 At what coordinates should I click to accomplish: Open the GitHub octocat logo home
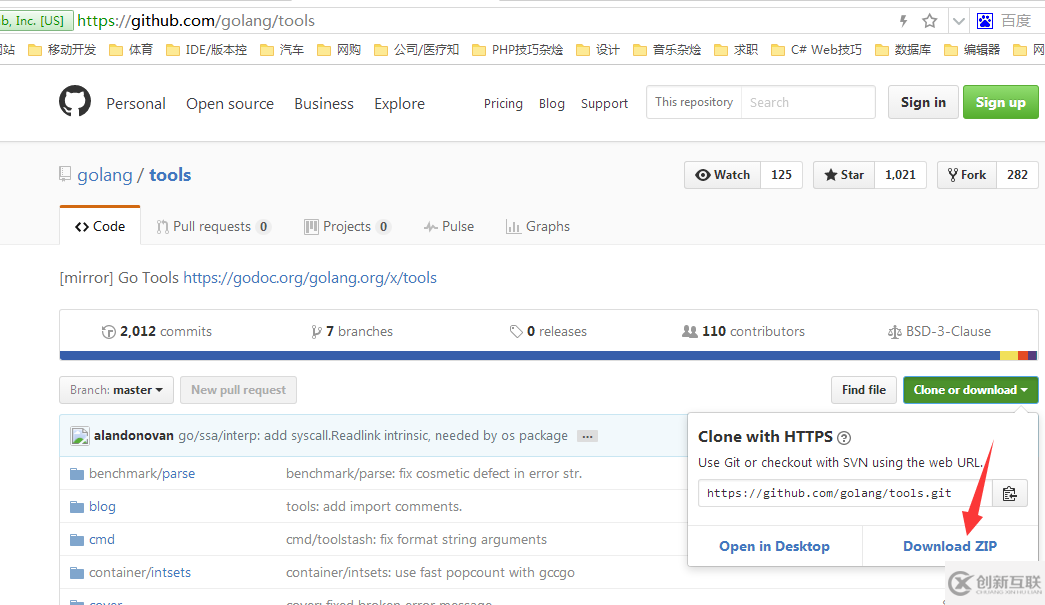(x=75, y=101)
